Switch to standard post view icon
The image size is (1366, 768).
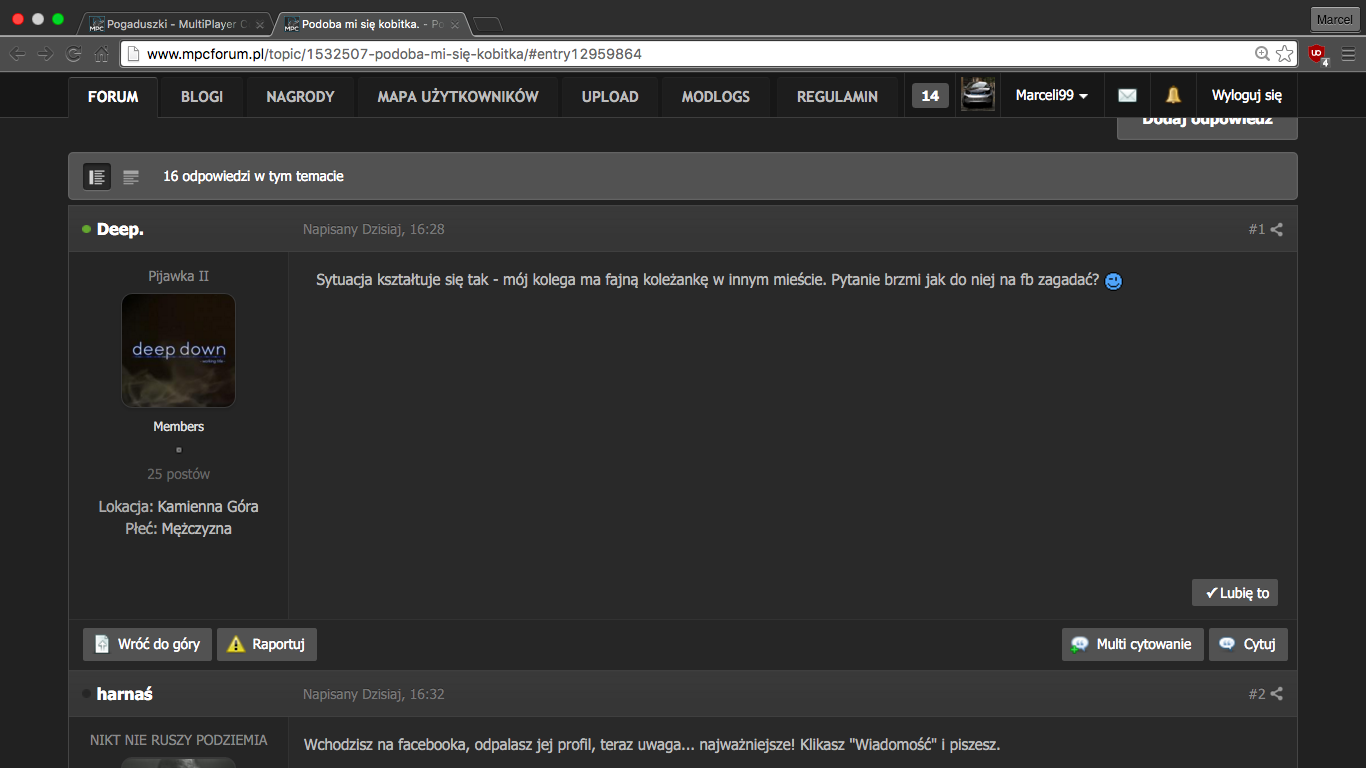(97, 177)
